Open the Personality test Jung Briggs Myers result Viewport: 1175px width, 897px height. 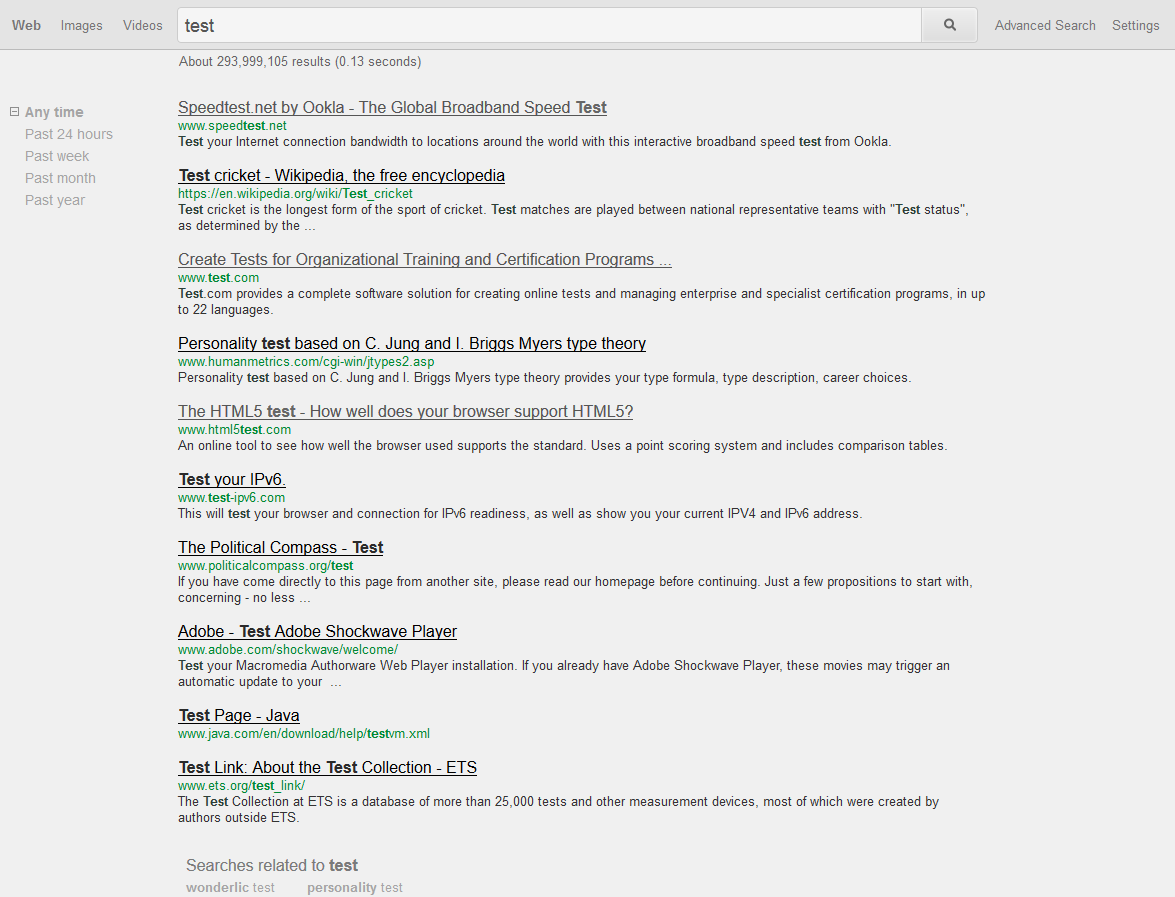(x=411, y=343)
